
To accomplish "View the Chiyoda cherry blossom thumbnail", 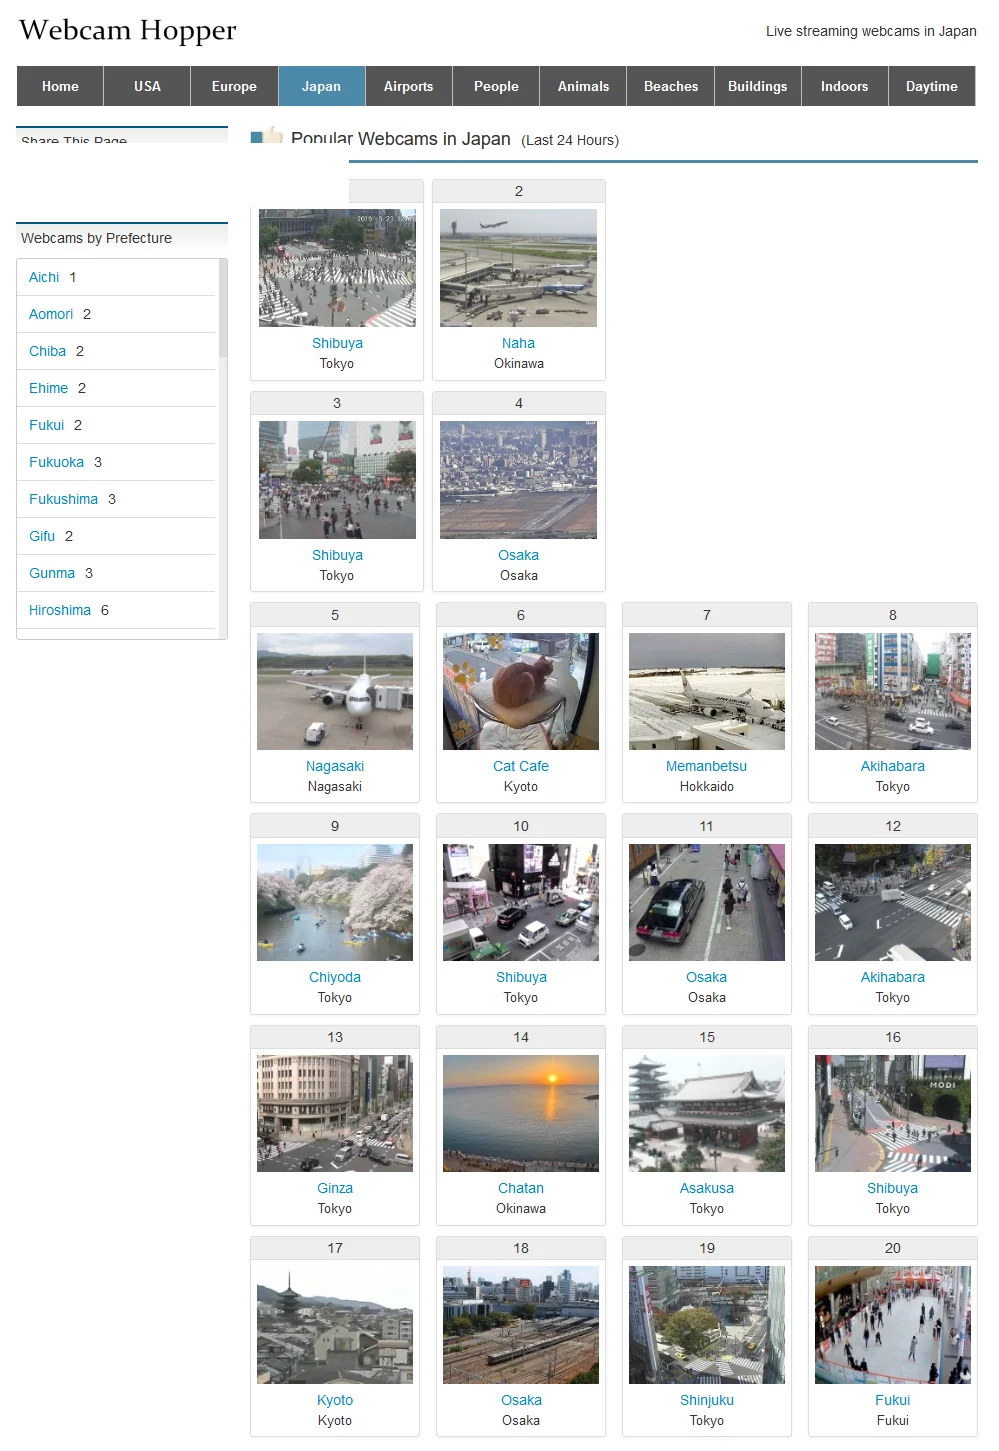I will tap(335, 902).
